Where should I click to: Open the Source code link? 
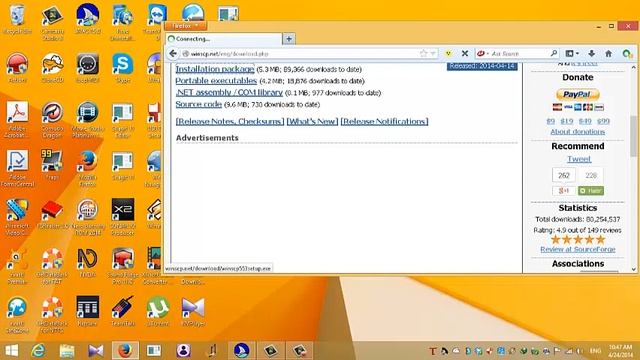pyautogui.click(x=199, y=104)
